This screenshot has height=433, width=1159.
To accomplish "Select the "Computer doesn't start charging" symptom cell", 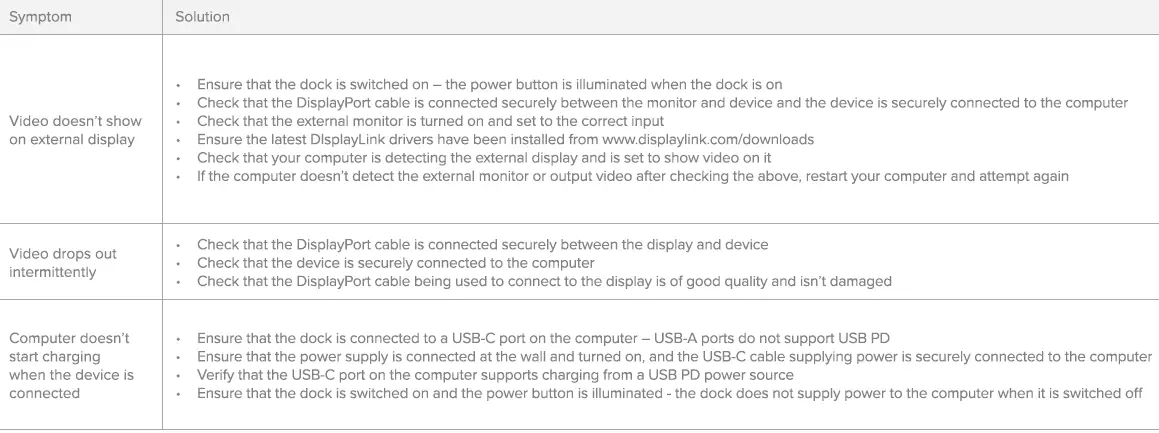I will [70, 366].
